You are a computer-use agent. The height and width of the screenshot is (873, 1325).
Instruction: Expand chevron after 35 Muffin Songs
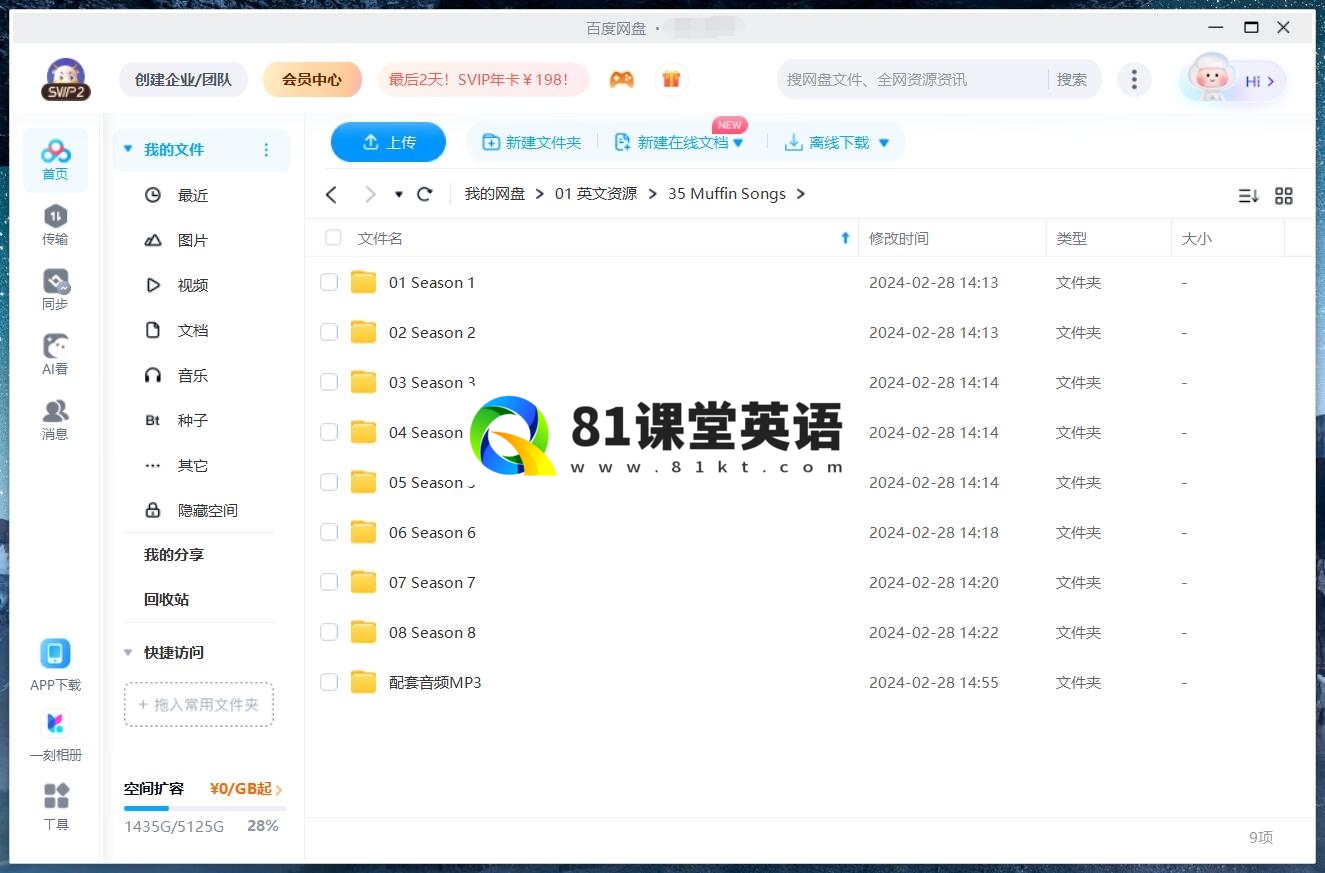[x=801, y=194]
